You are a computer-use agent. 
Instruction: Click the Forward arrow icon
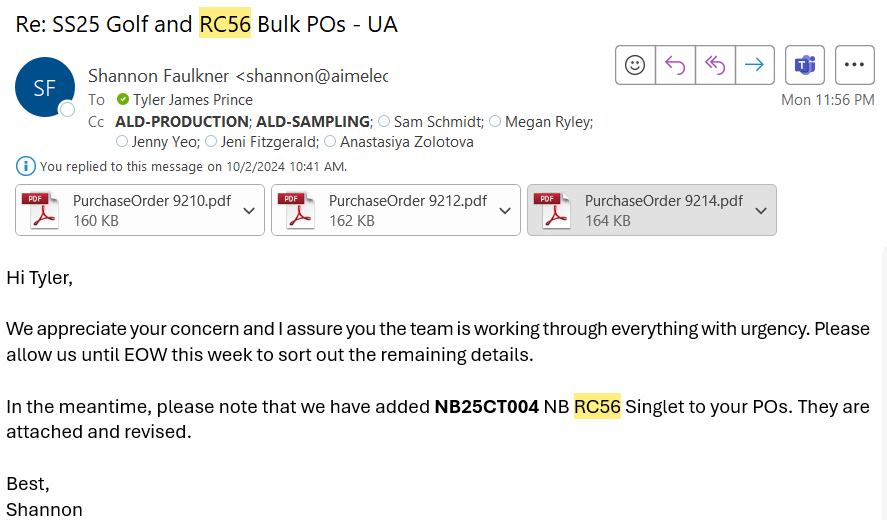tap(755, 65)
